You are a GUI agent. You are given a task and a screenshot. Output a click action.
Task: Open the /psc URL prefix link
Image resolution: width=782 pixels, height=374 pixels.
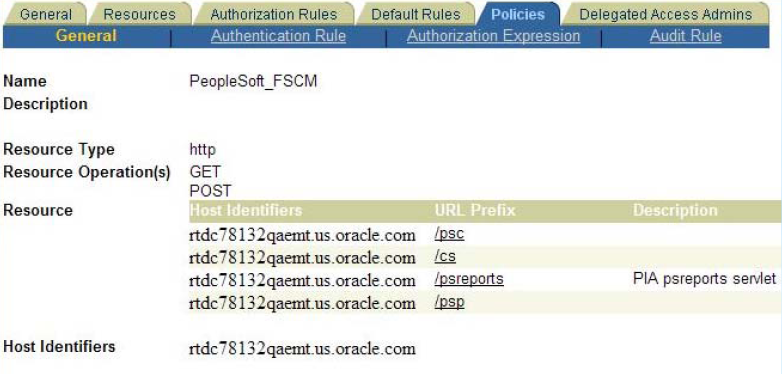(449, 234)
